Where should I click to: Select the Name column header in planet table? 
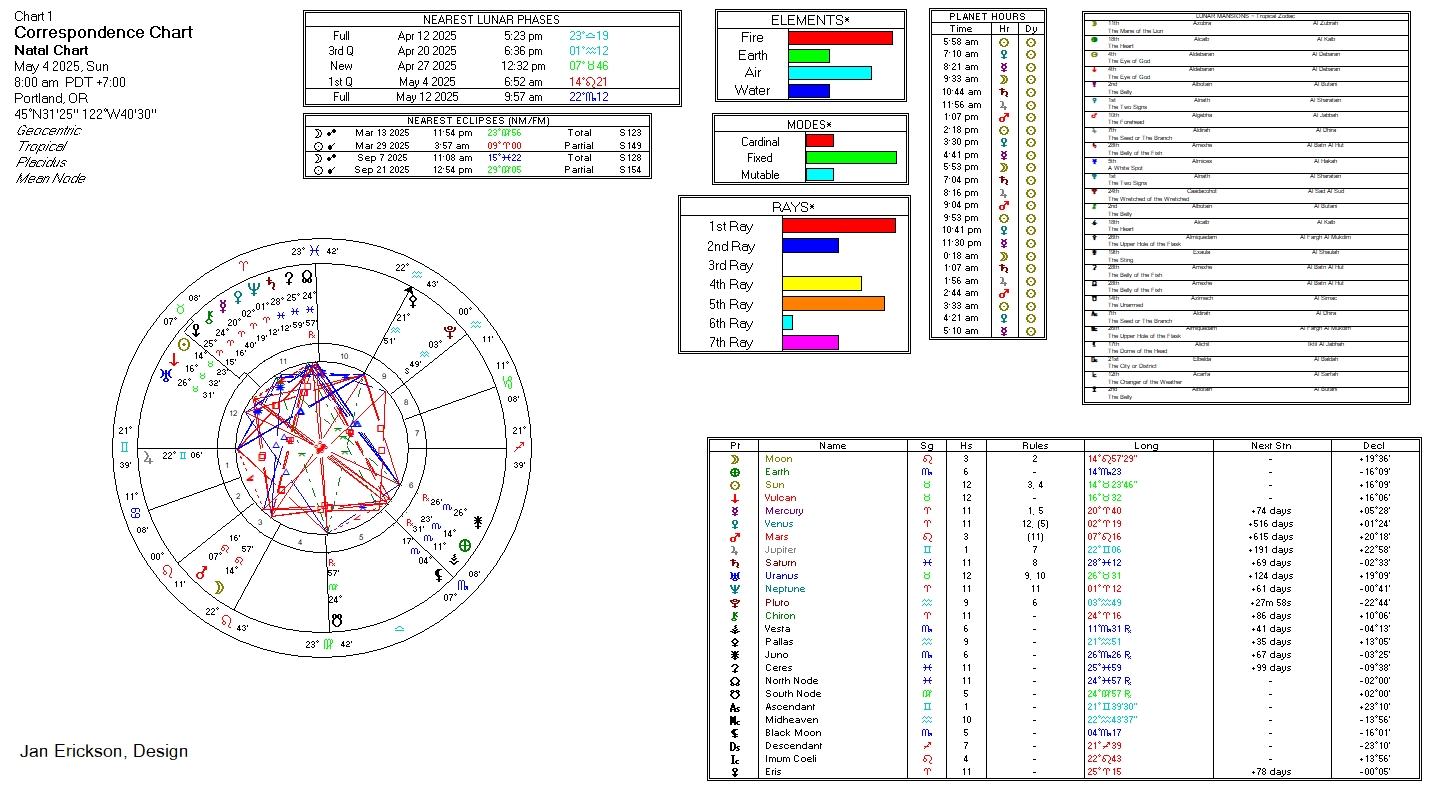(832, 446)
